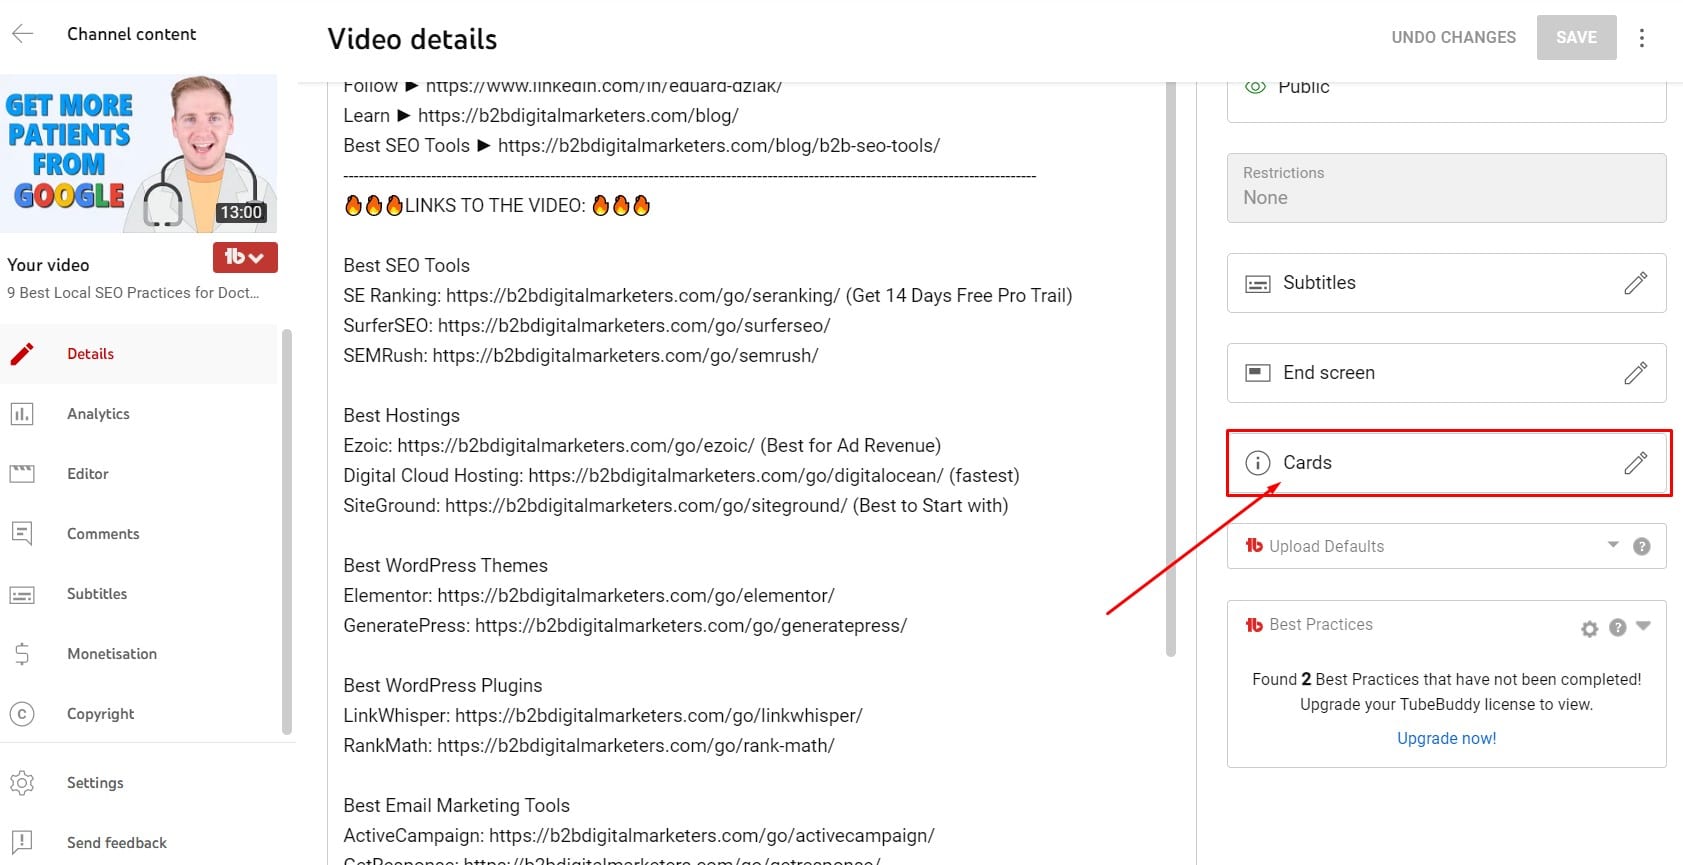Edit End screen using the pencil icon
This screenshot has height=865, width=1683.
point(1636,373)
